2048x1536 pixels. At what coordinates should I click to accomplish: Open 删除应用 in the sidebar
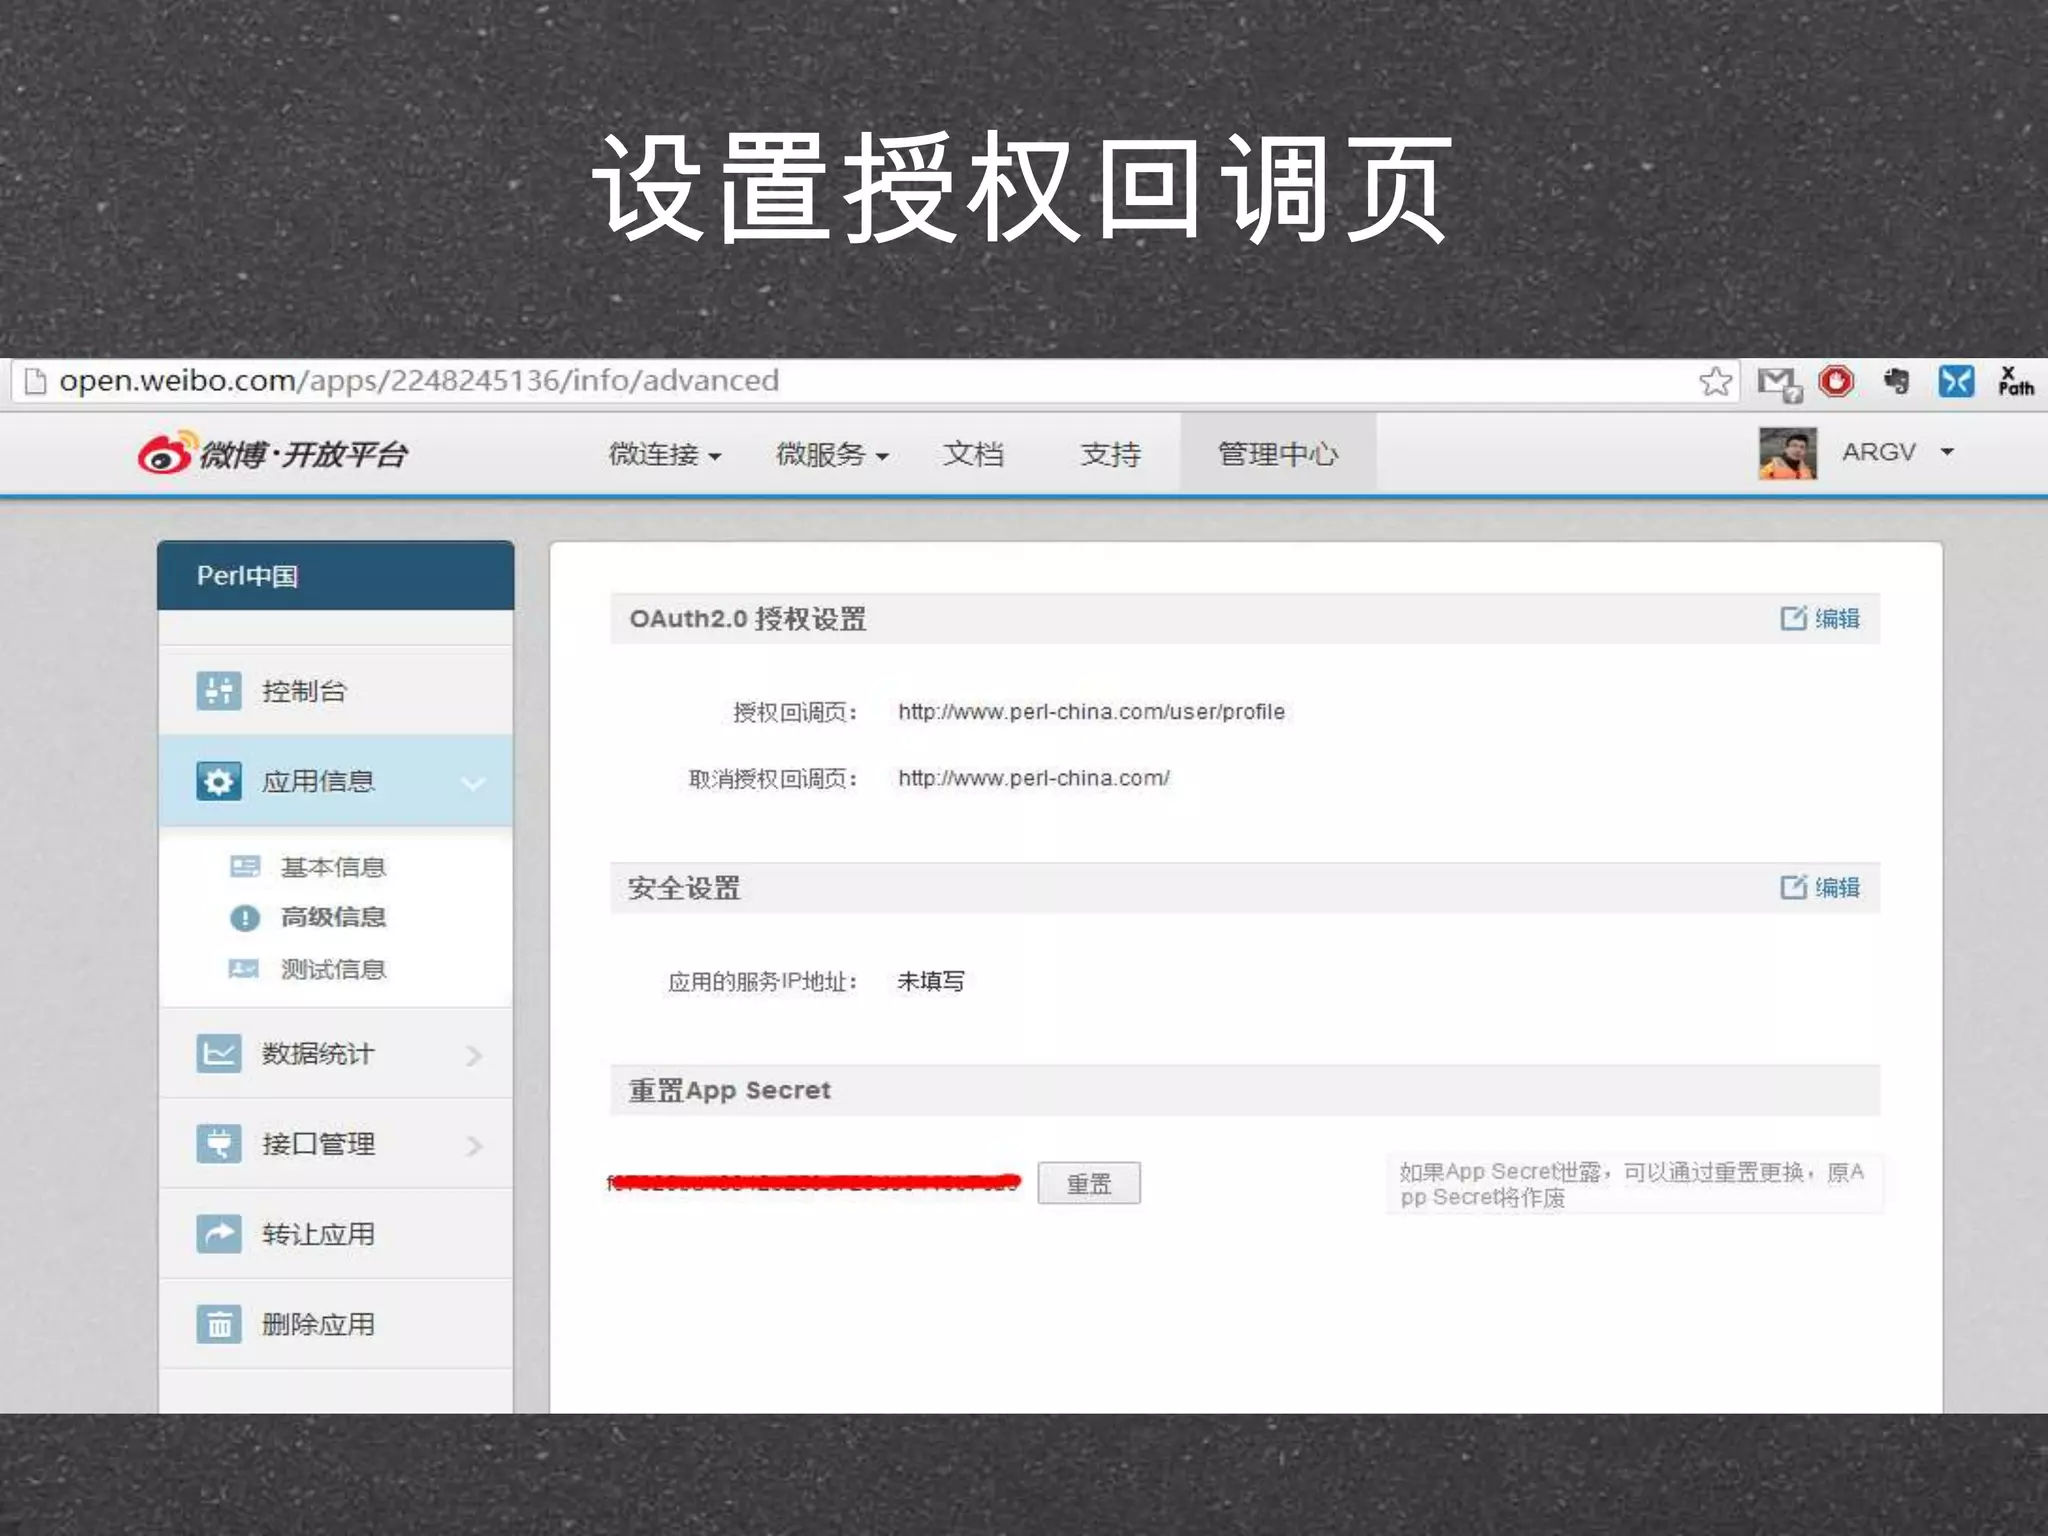[336, 1324]
